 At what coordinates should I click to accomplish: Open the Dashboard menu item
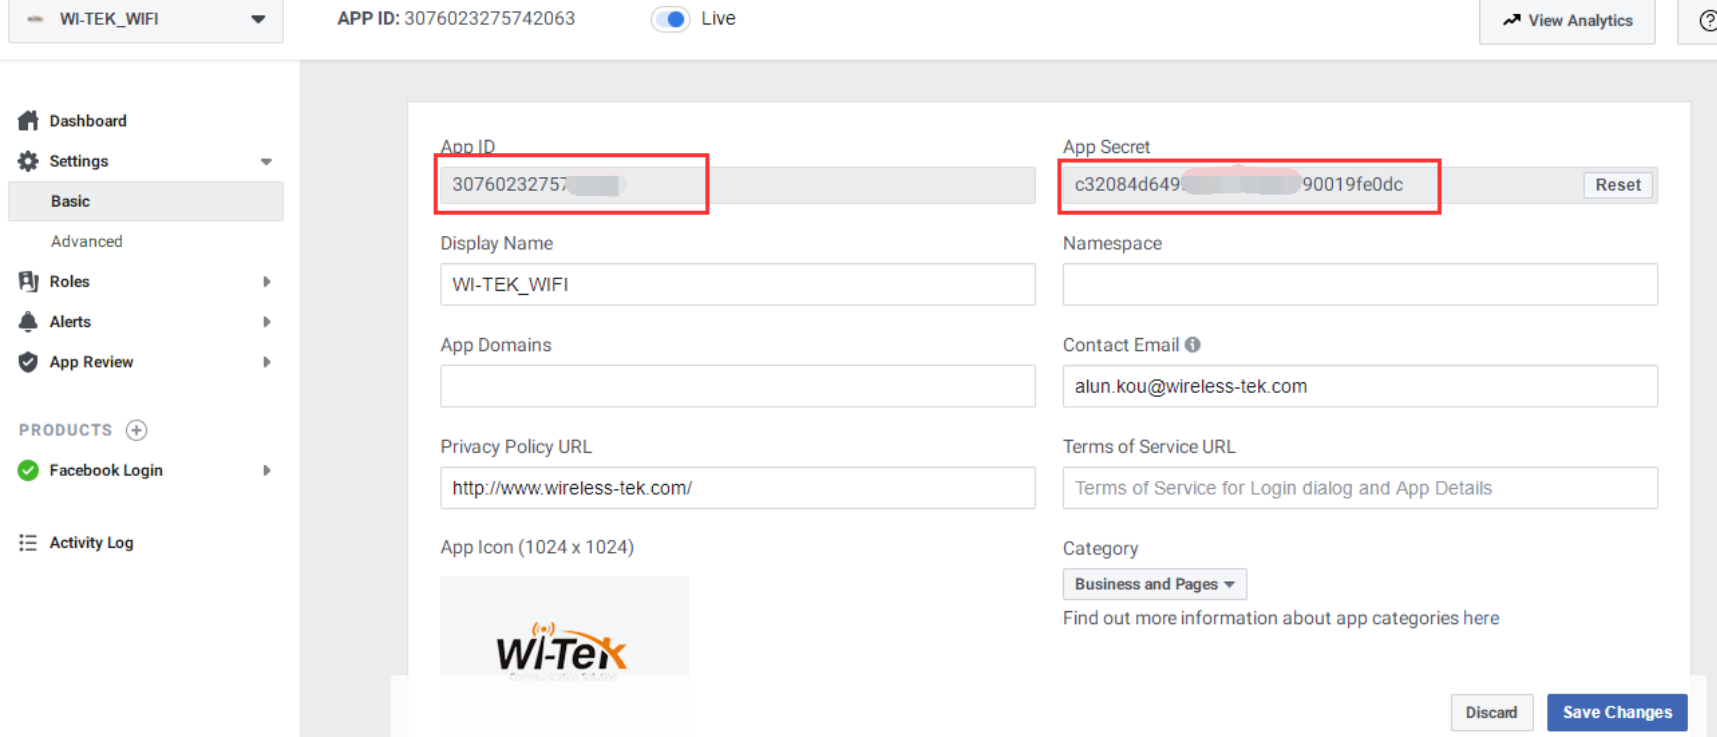(88, 121)
